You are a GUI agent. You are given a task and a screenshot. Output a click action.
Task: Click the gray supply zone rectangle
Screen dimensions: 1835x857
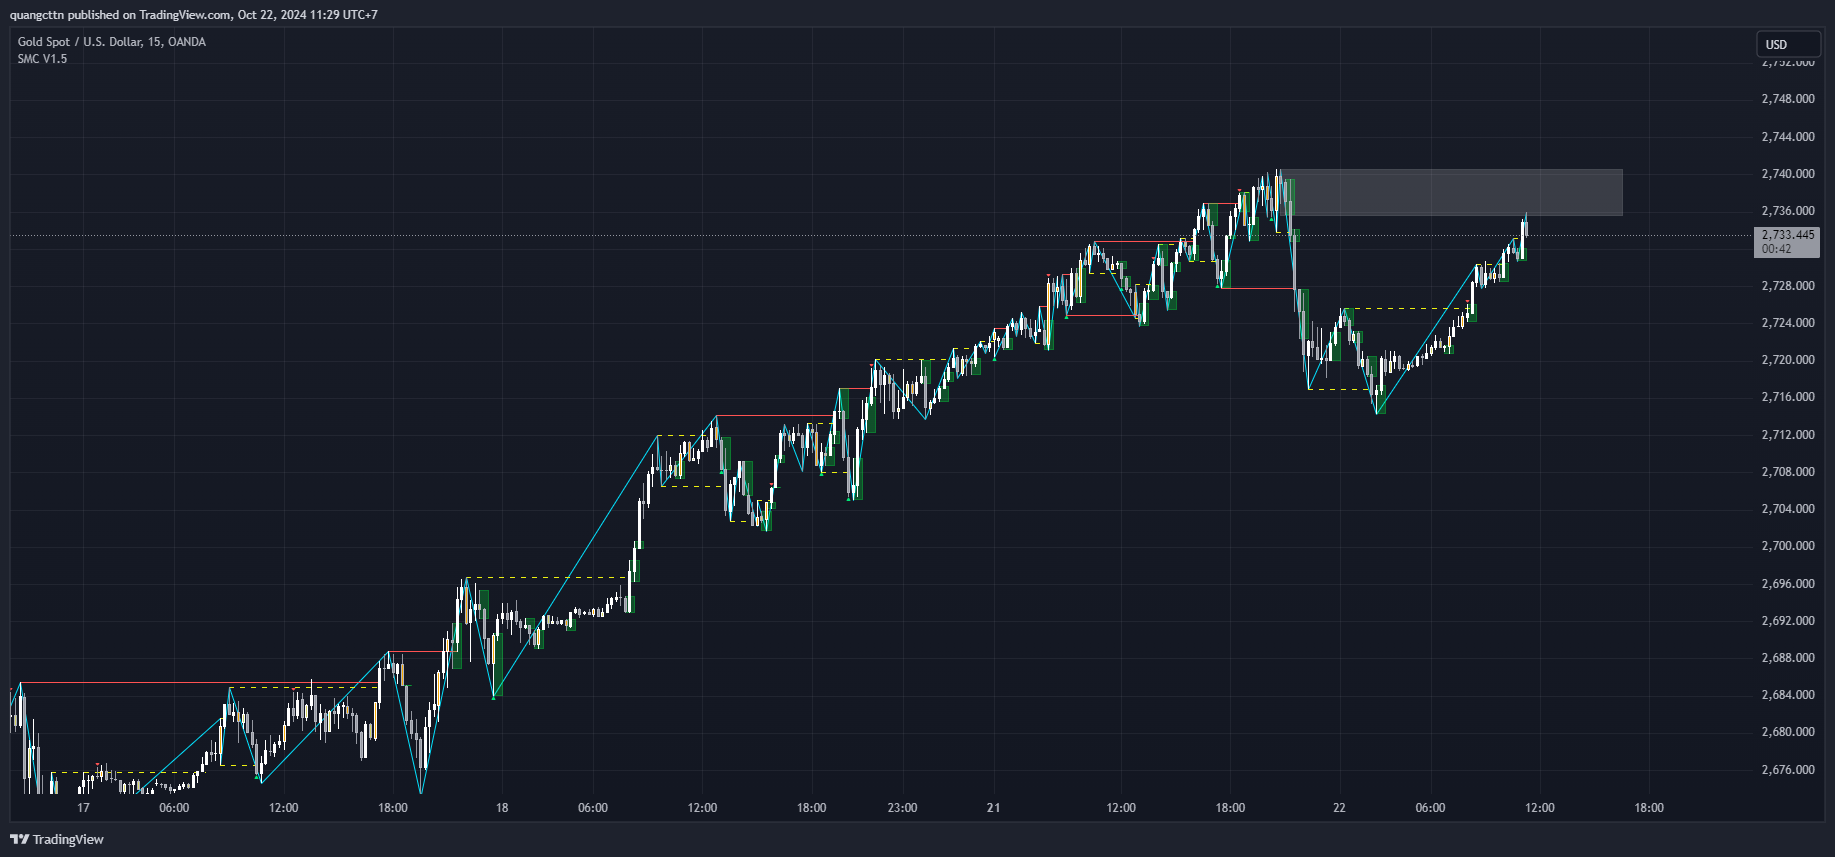[x=1452, y=193]
